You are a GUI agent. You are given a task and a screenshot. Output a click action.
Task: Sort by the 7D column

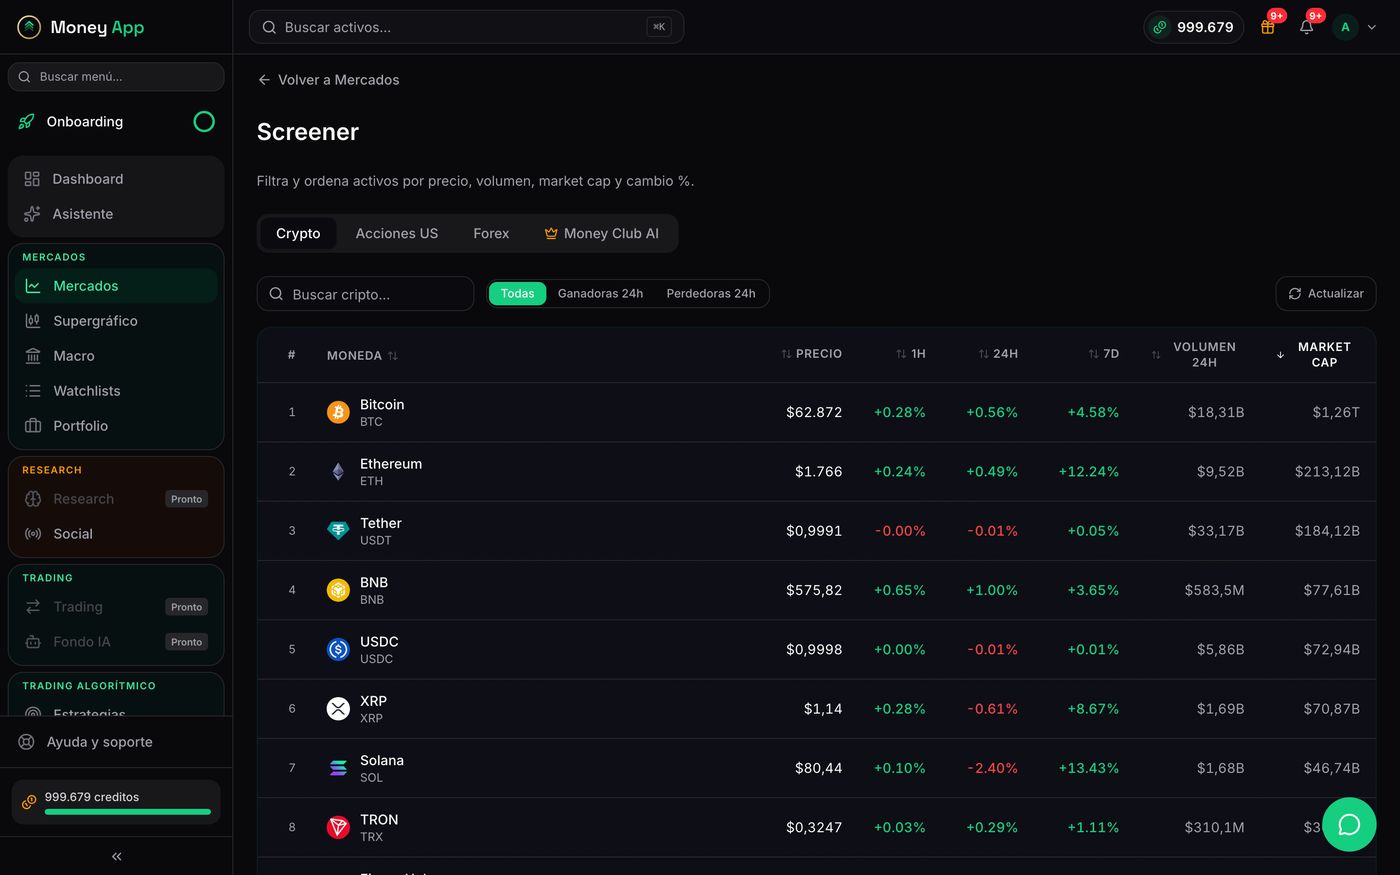(1104, 354)
